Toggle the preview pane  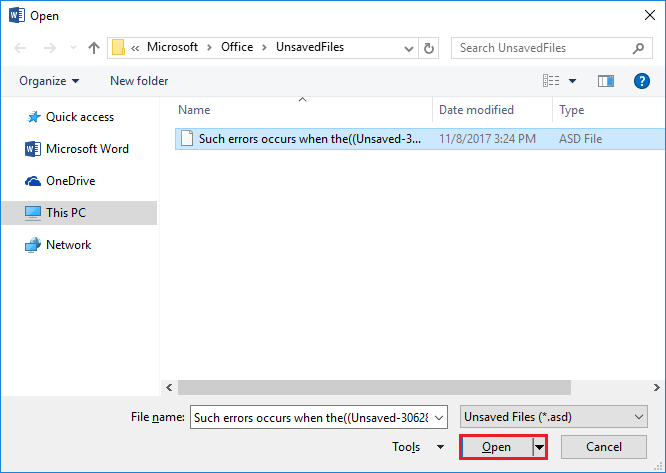[x=606, y=81]
